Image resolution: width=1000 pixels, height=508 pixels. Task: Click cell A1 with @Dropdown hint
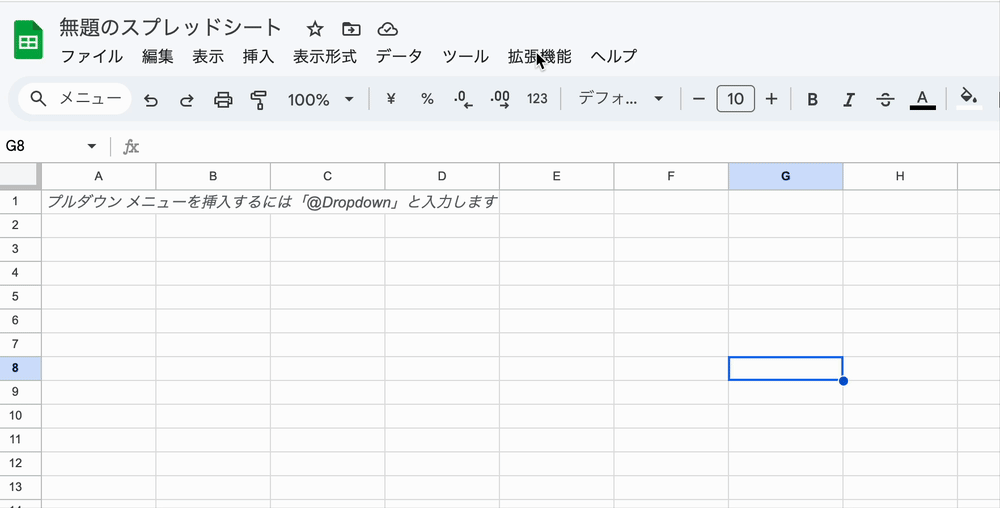click(x=99, y=202)
